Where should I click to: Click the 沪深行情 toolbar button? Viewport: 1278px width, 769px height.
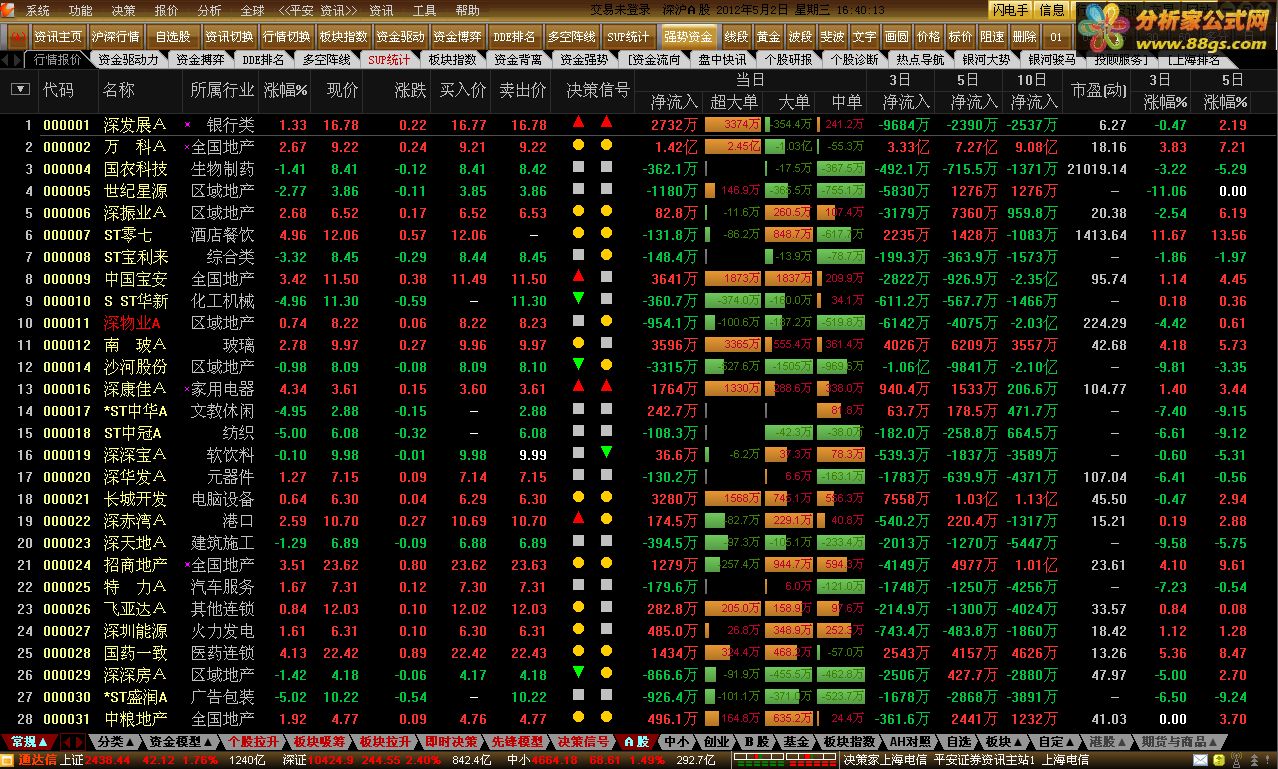point(116,37)
